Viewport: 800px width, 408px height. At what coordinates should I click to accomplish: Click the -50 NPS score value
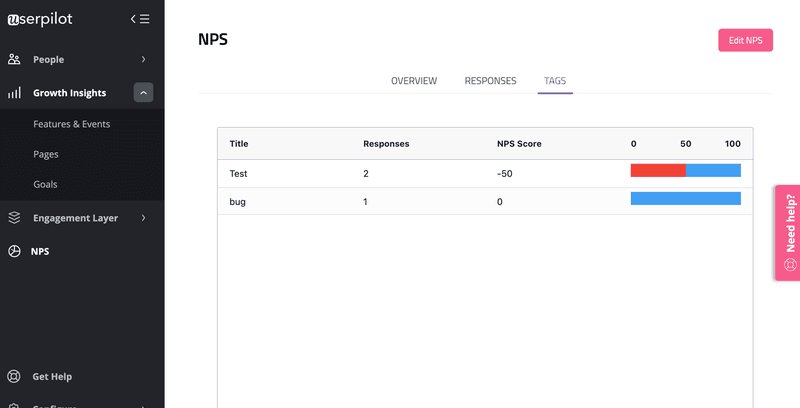click(505, 173)
